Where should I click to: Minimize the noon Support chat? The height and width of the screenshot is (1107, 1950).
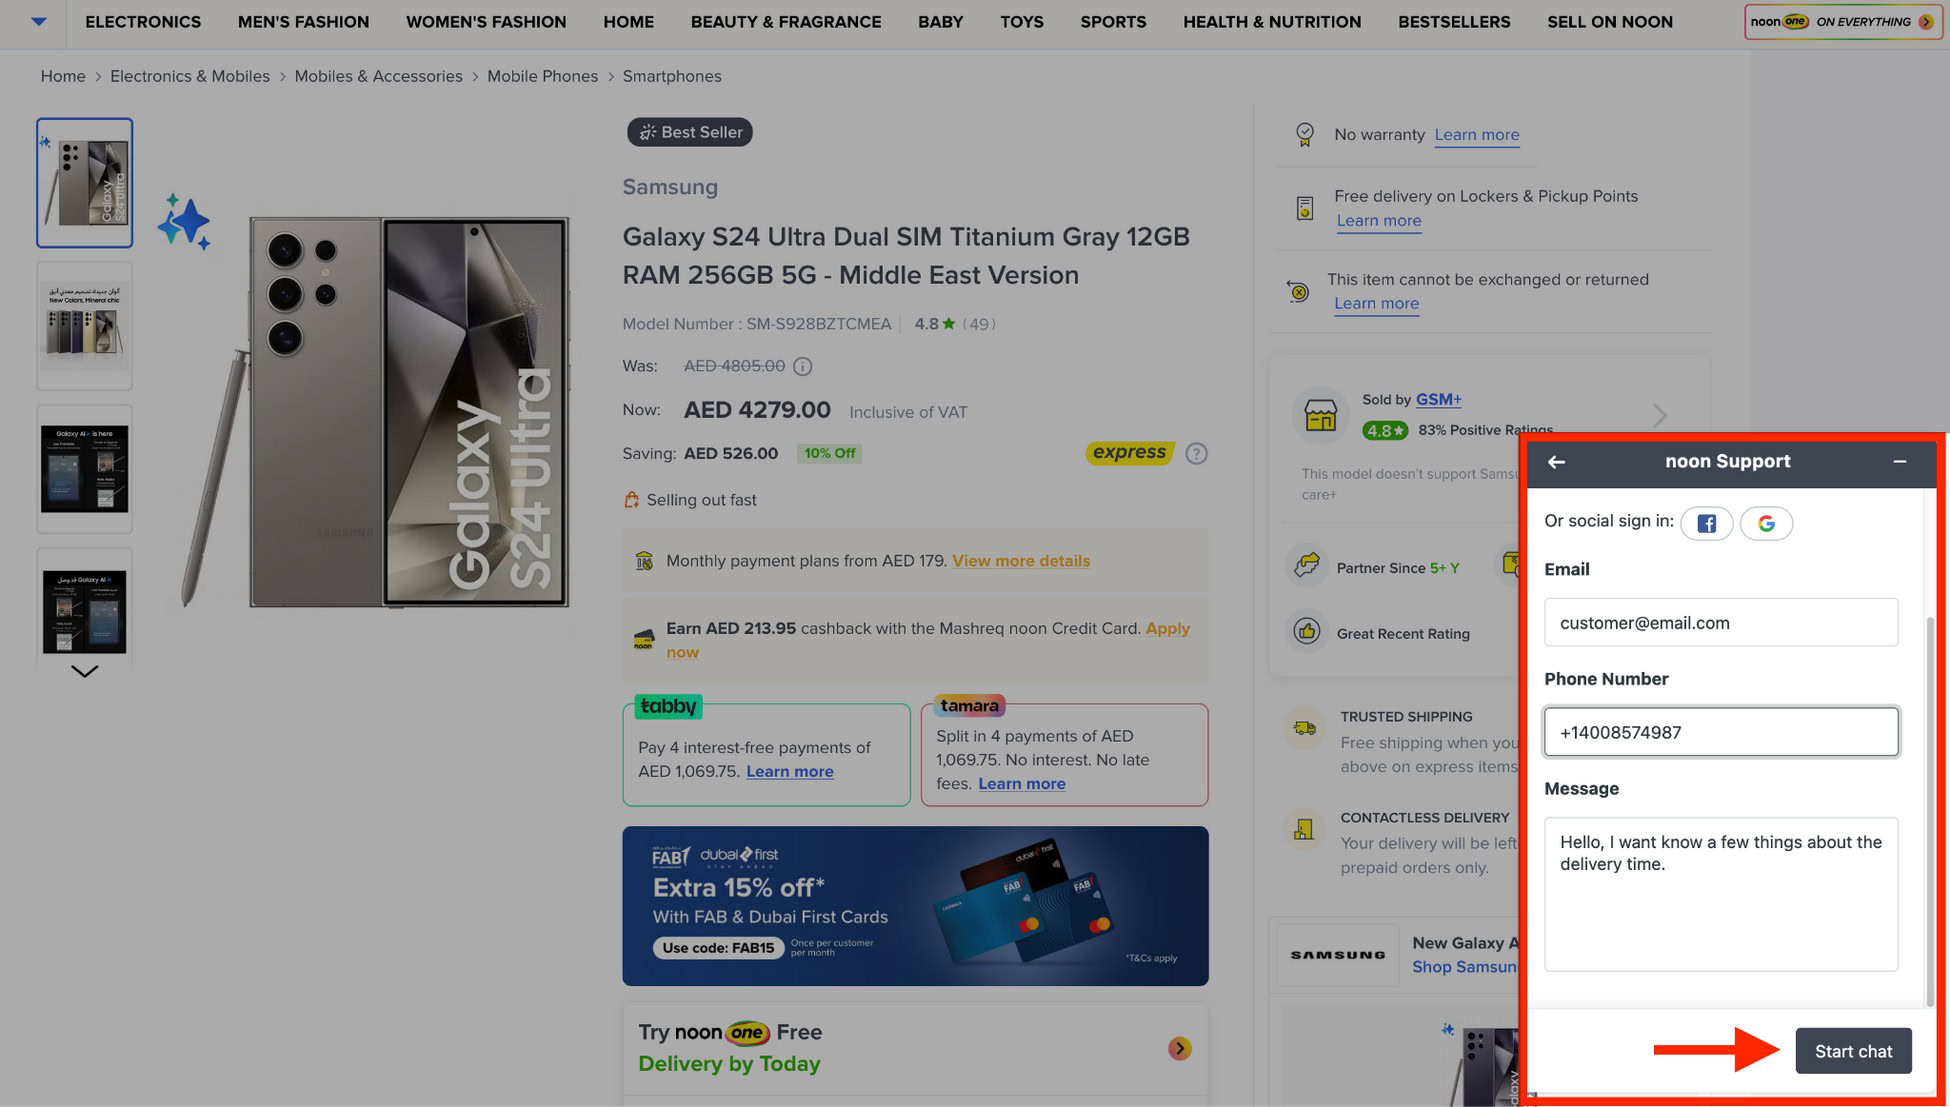coord(1899,462)
